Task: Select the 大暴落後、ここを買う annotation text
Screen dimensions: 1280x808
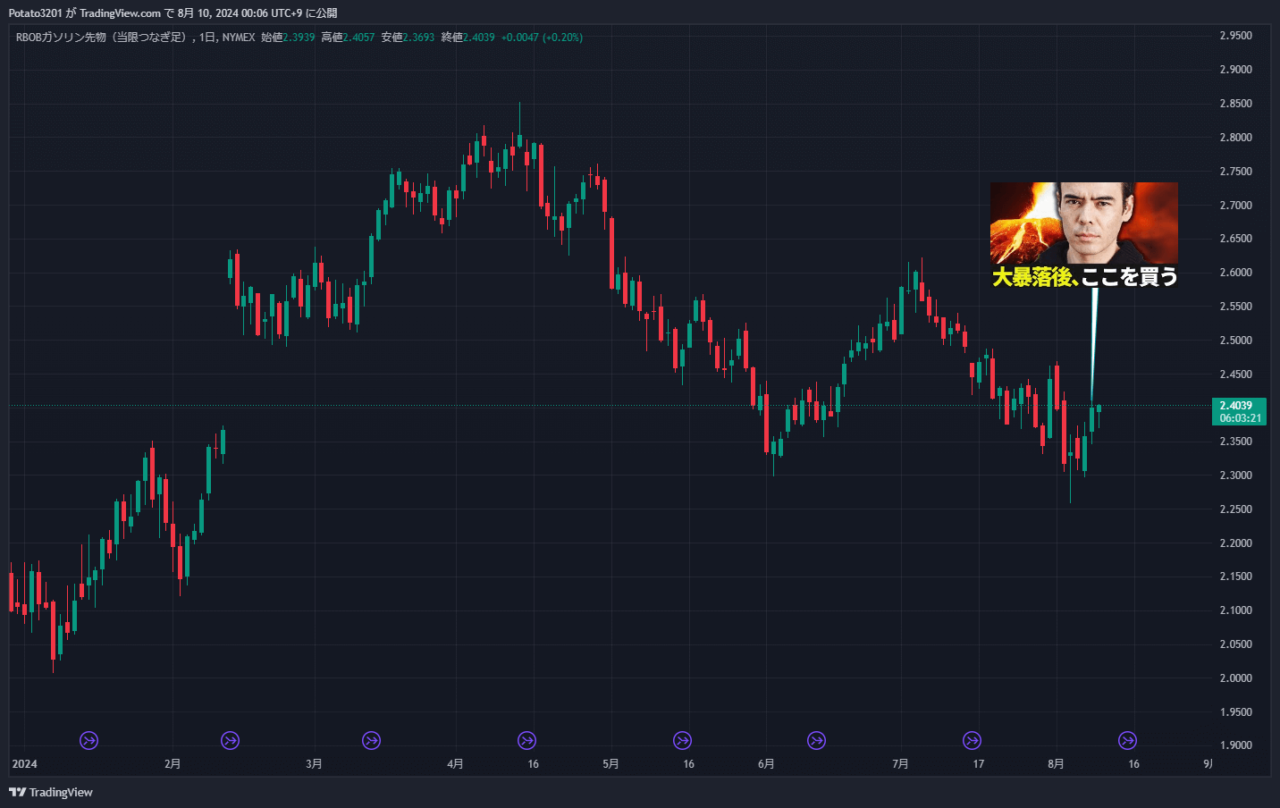Action: (1084, 277)
